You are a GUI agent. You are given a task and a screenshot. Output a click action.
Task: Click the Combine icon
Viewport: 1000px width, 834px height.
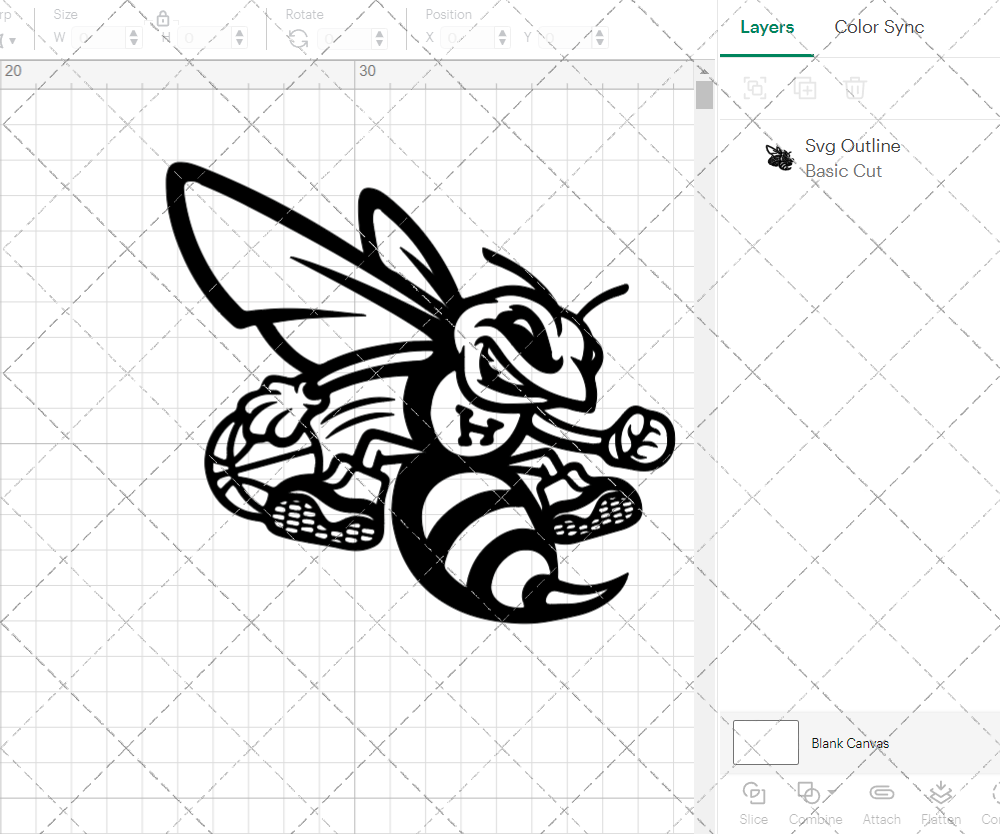coord(809,792)
